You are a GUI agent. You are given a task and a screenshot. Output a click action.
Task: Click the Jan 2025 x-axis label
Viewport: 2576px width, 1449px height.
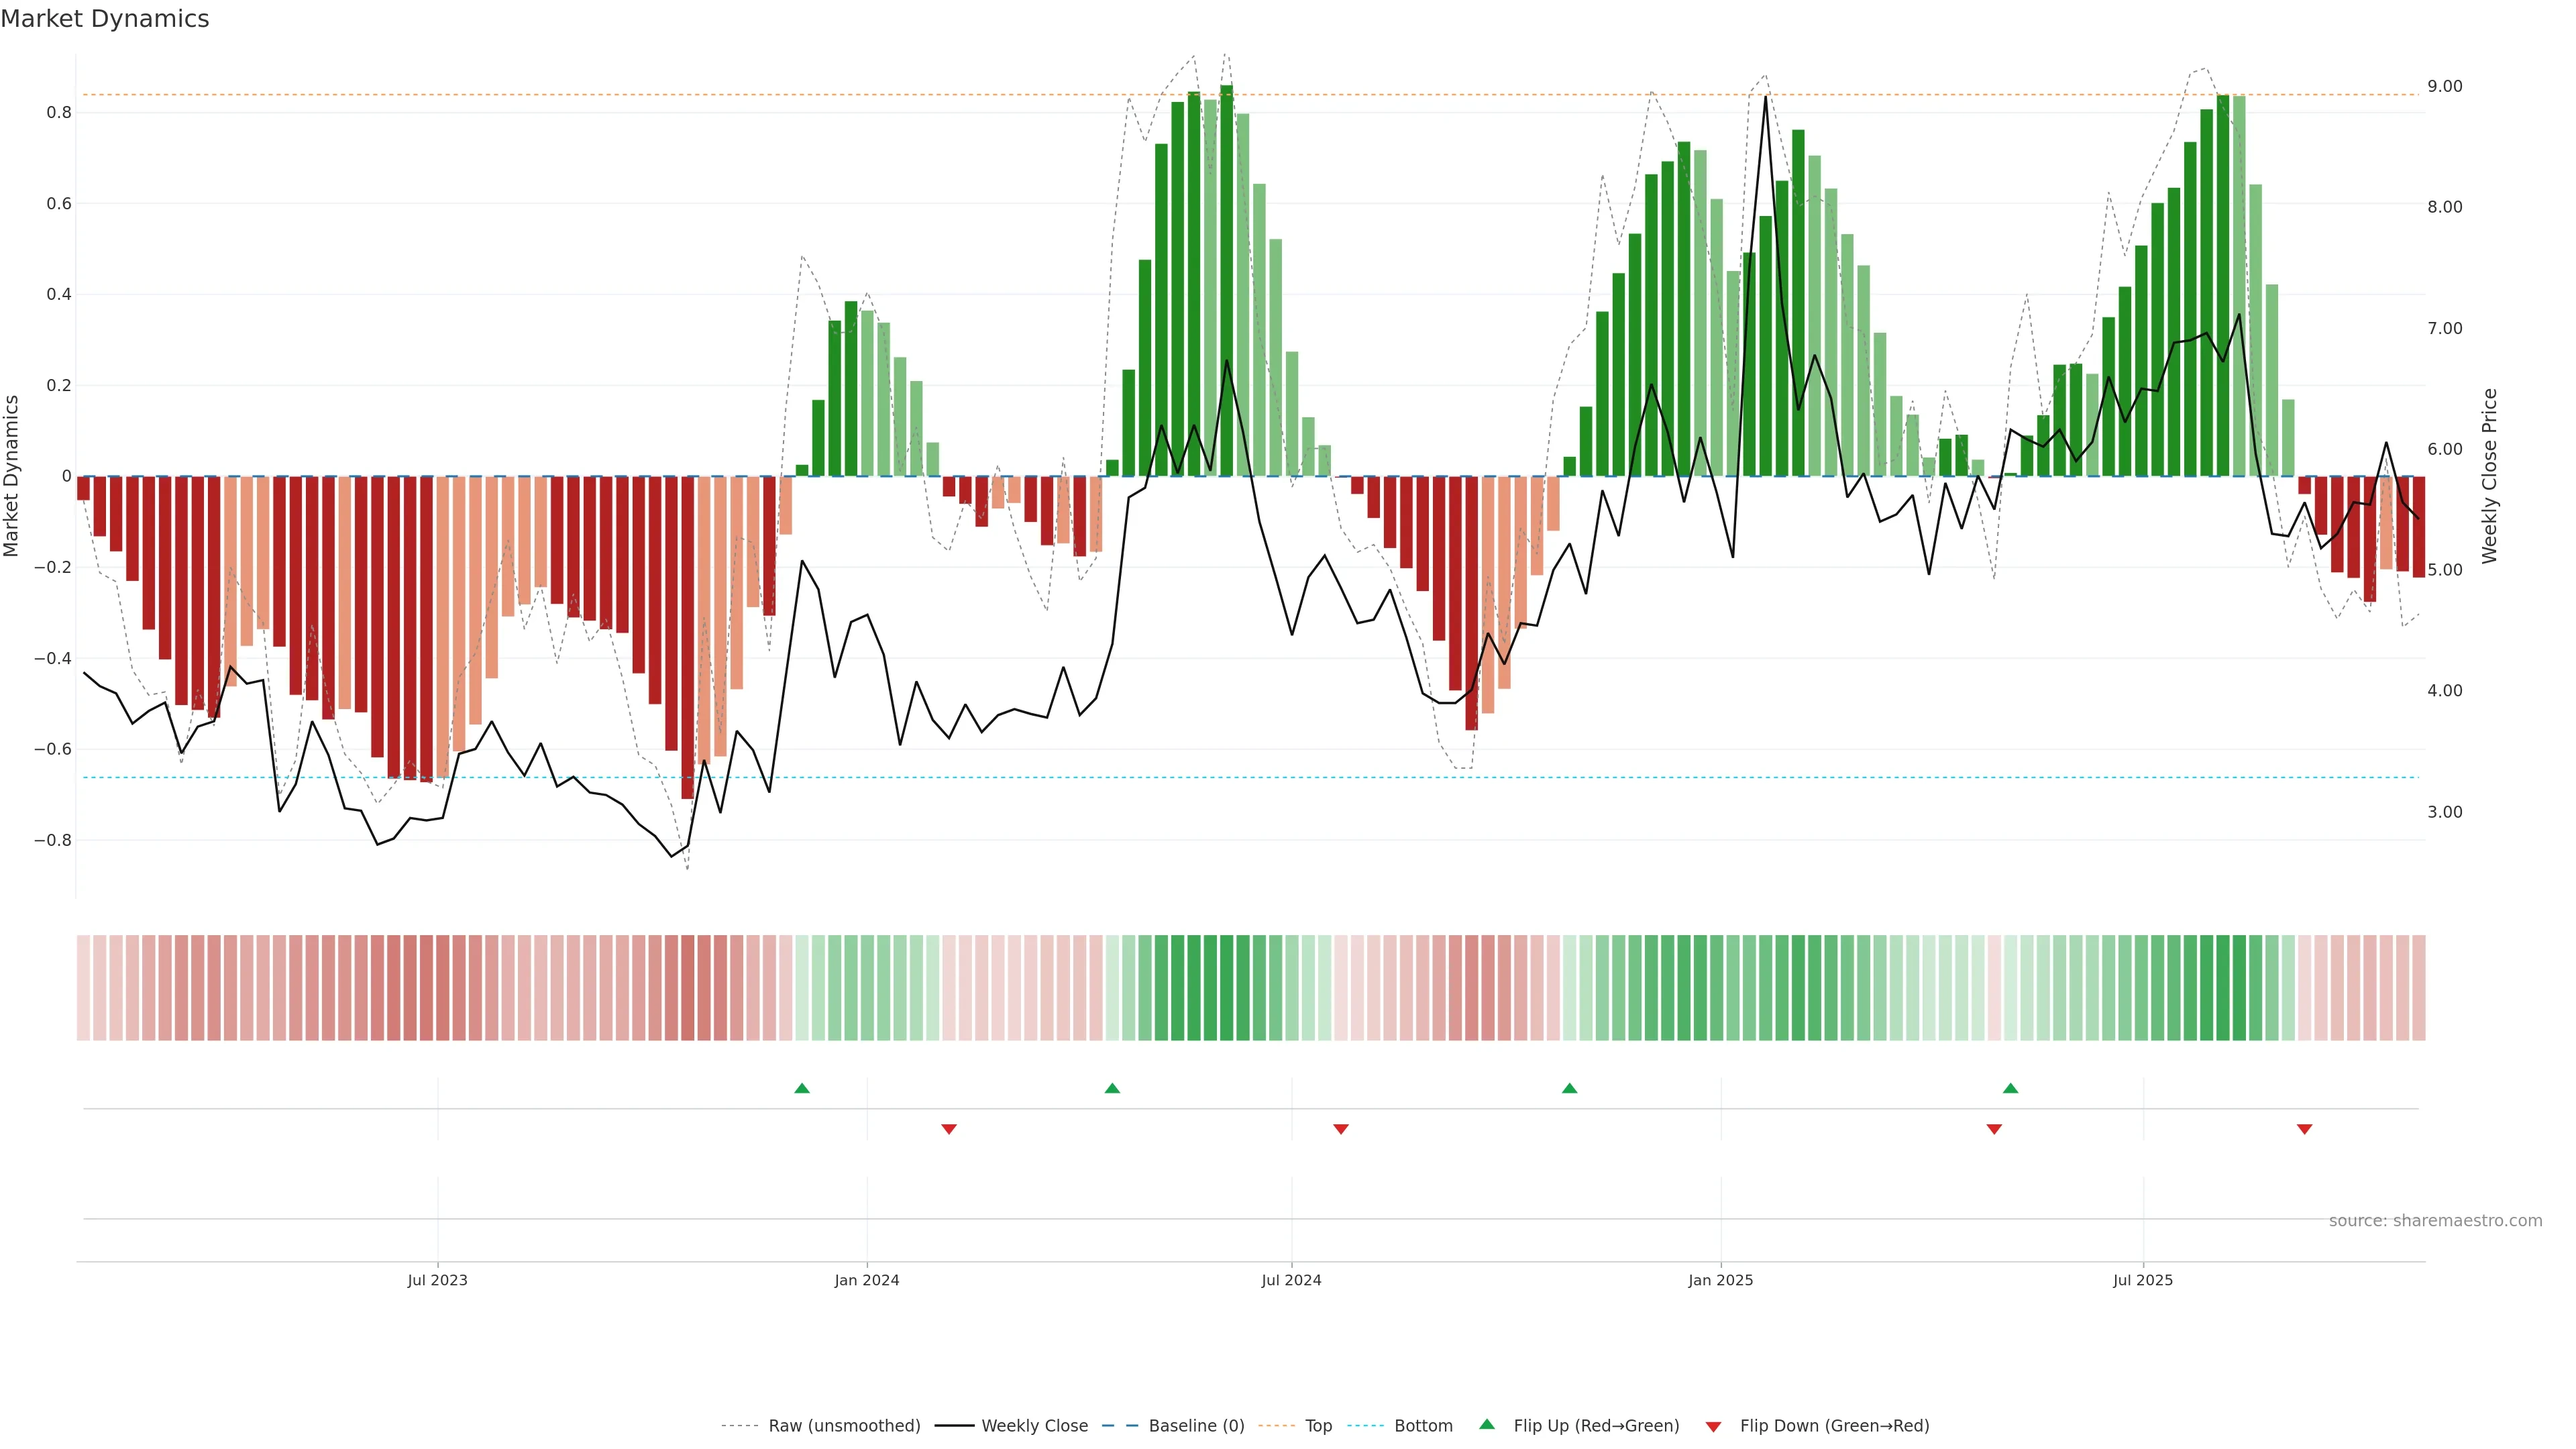1720,1280
